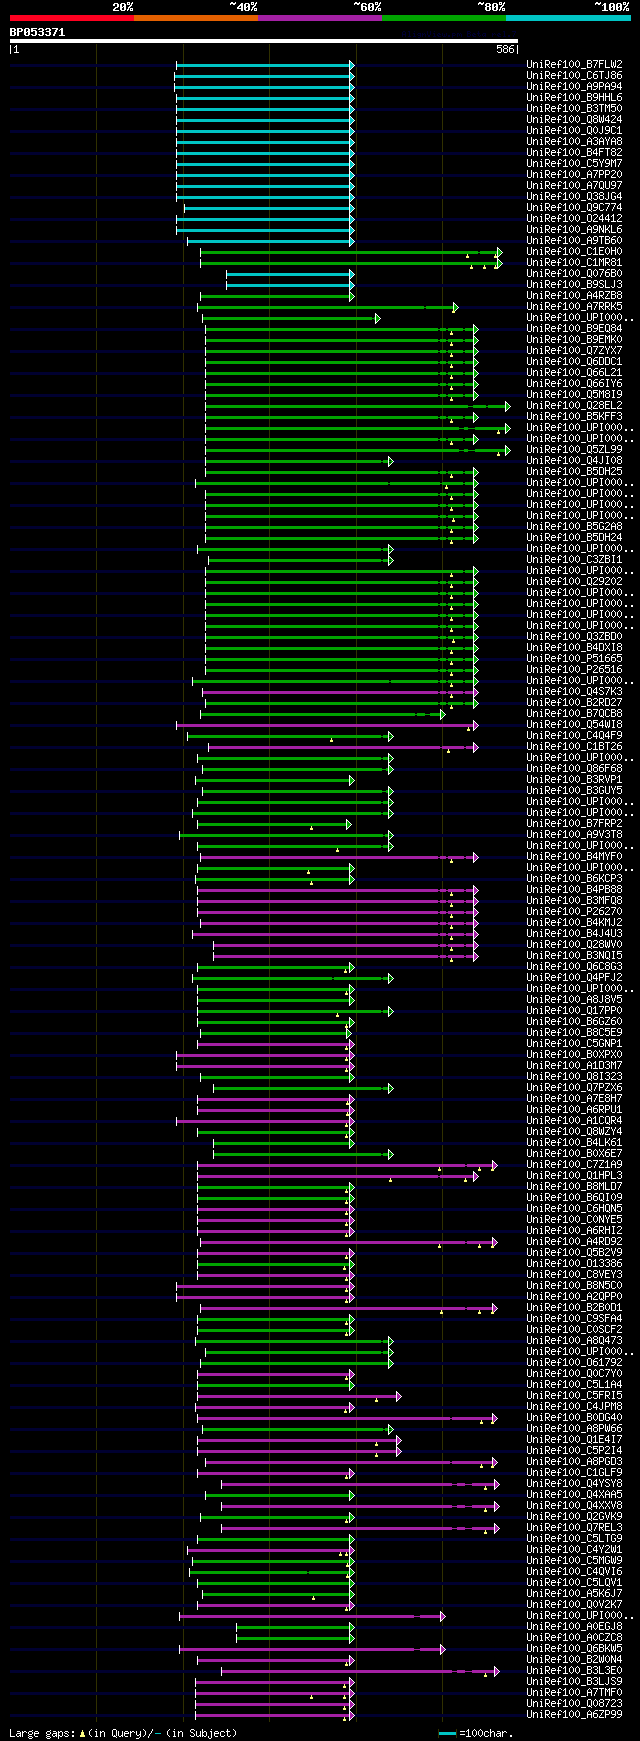640x1741 pixels.
Task: Click the UniRef100_B9SLJ3 label
Action: coord(574,285)
